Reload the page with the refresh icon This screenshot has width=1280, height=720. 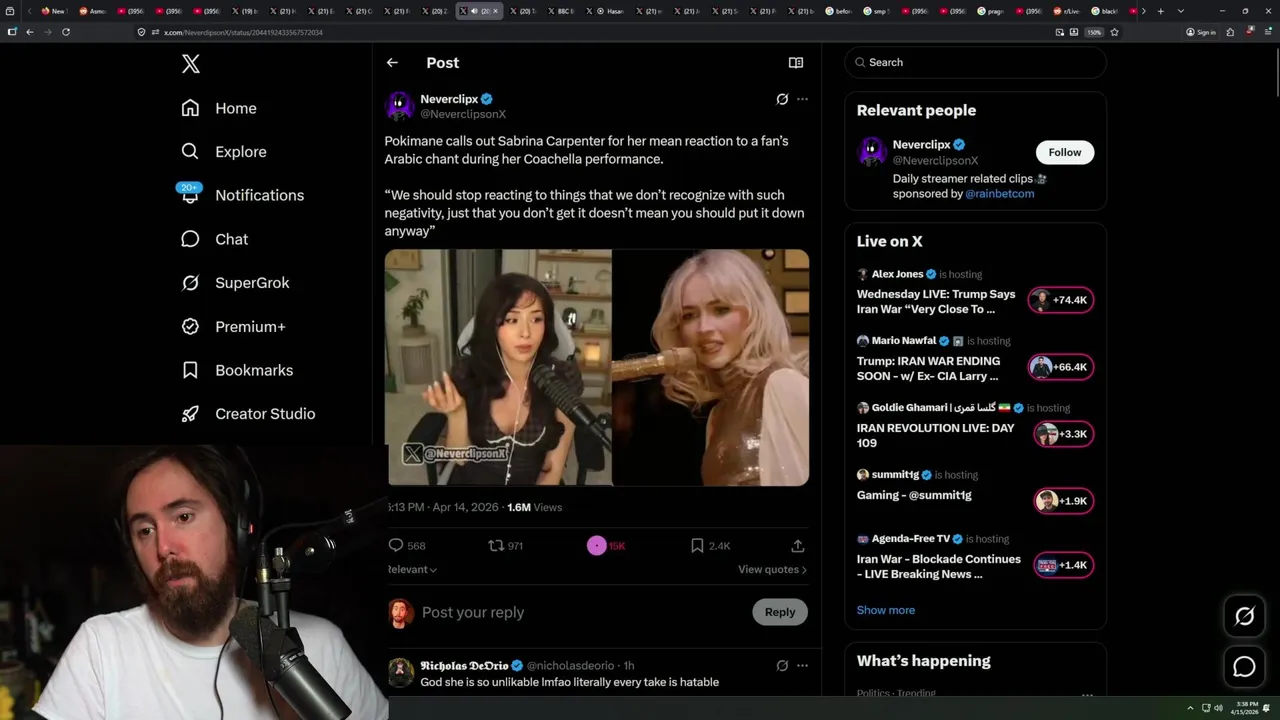click(66, 32)
